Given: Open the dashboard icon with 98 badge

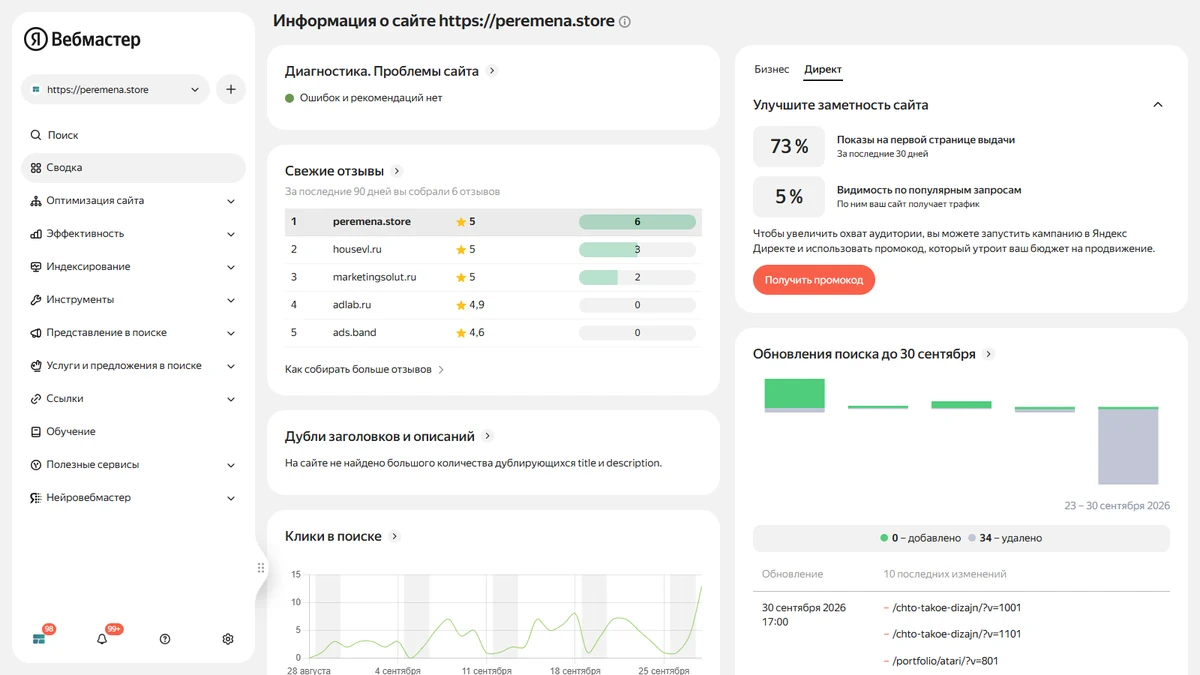Looking at the screenshot, I should pyautogui.click(x=39, y=638).
